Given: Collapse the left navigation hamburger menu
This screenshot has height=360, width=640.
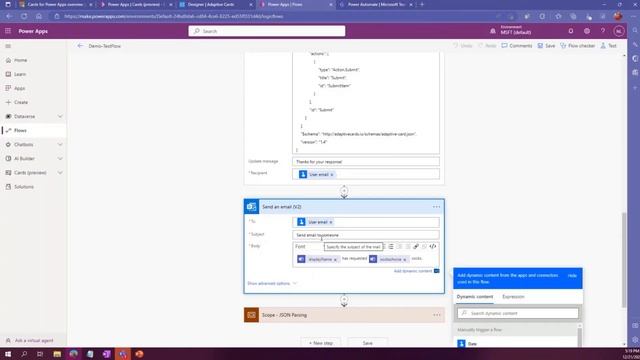Looking at the screenshot, I should point(8,46).
